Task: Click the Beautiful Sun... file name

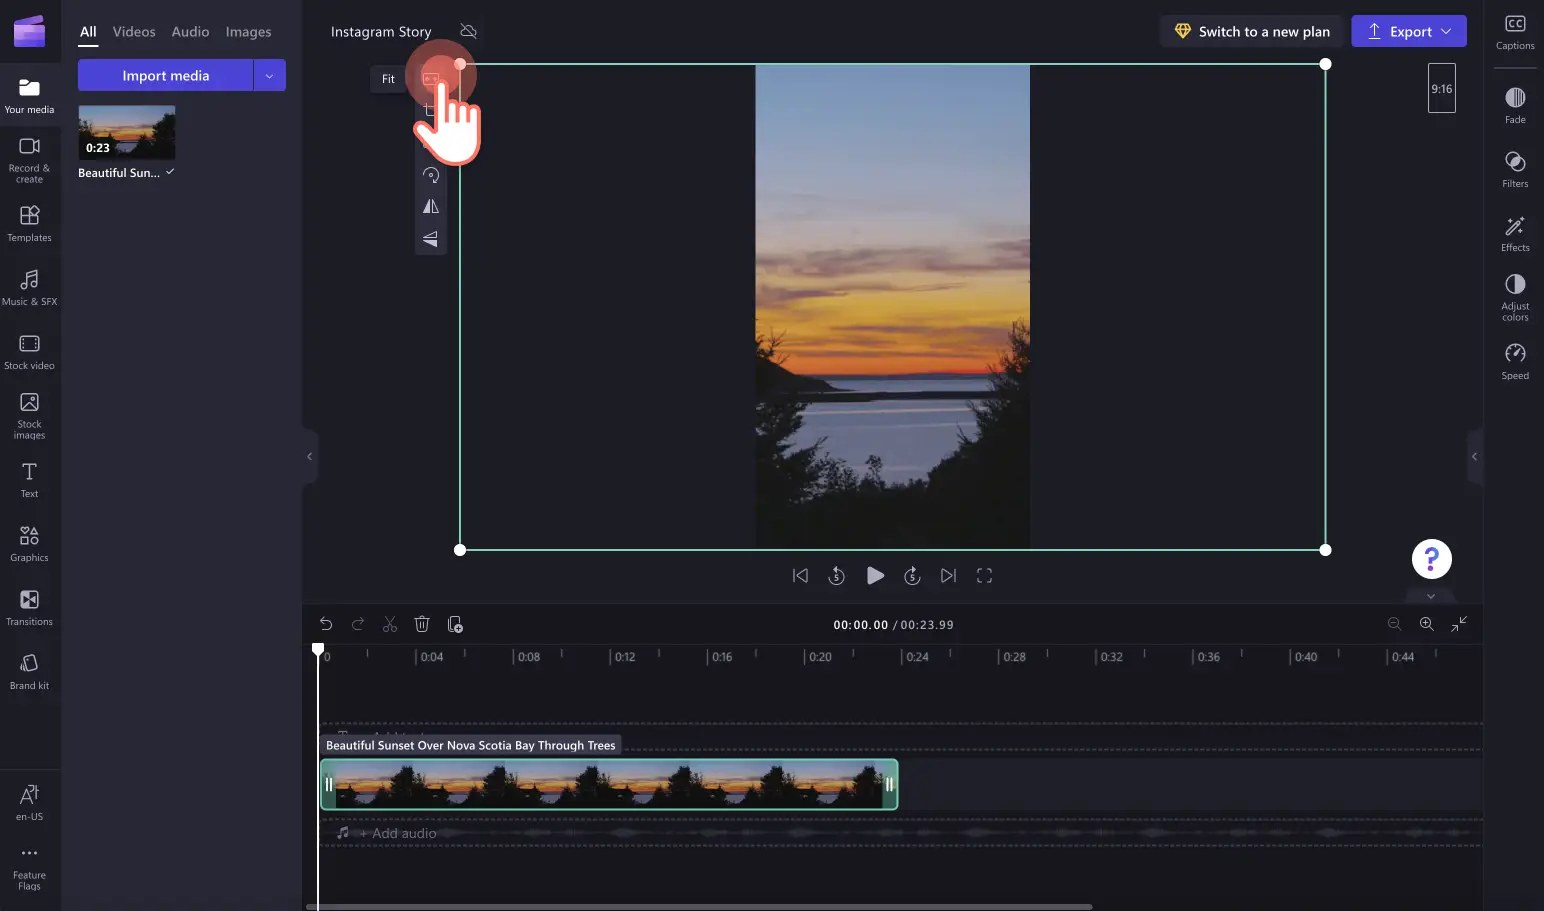Action: point(119,173)
